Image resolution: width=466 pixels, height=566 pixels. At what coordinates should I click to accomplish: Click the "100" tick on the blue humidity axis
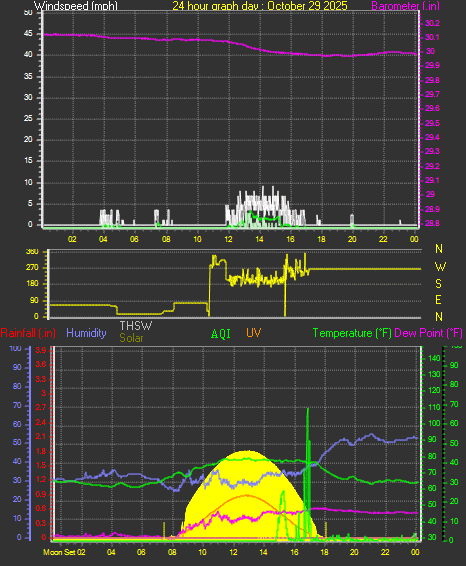point(16,348)
